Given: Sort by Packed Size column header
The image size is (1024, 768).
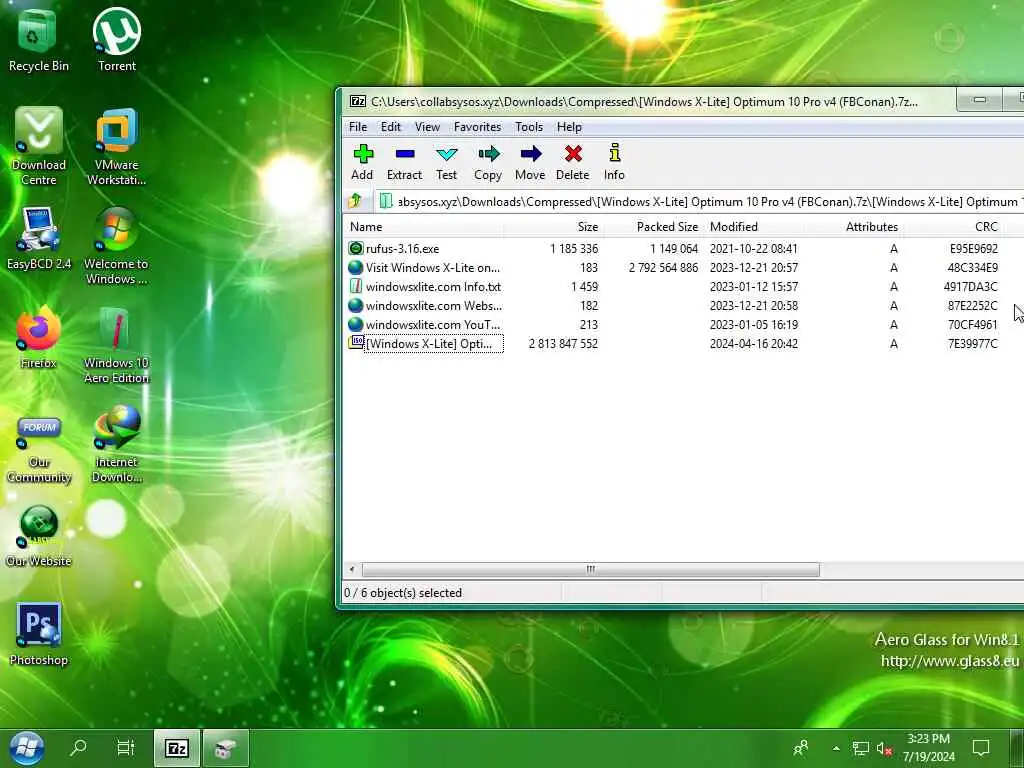Looking at the screenshot, I should (x=653, y=227).
